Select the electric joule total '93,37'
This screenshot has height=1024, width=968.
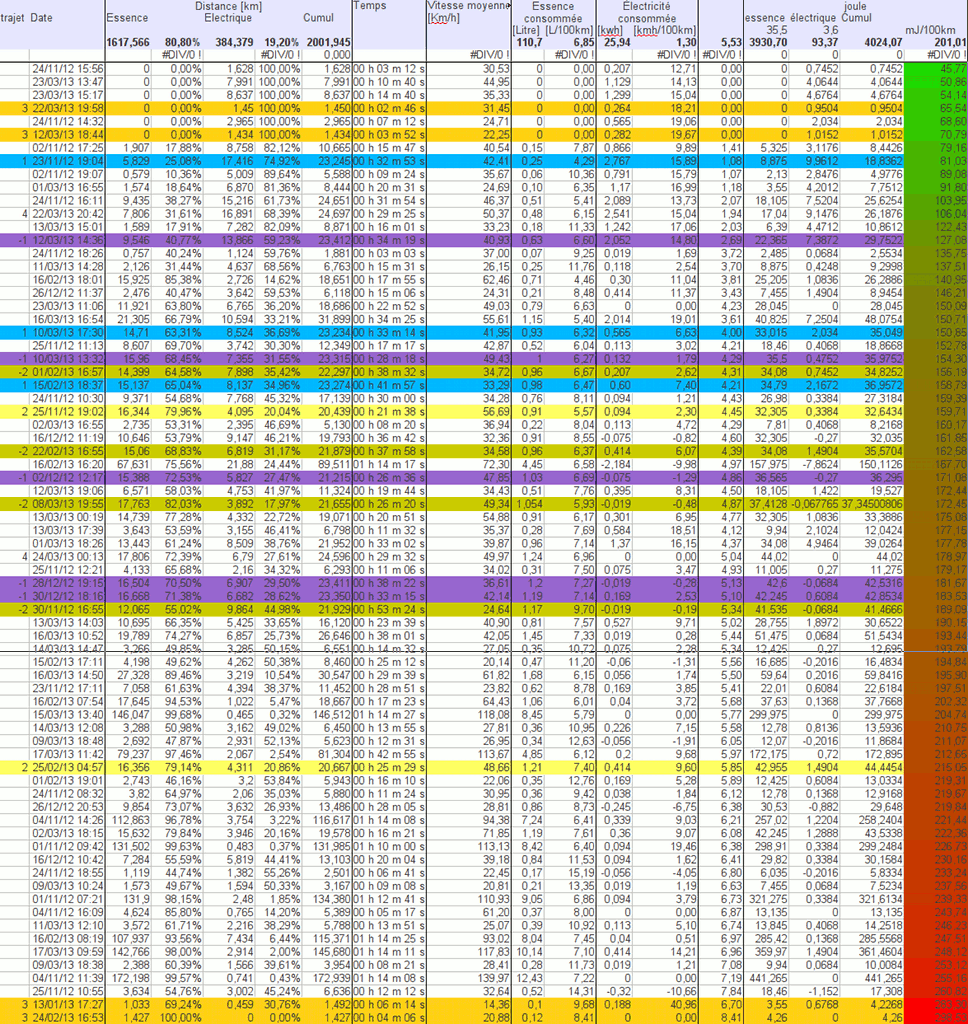[x=825, y=42]
